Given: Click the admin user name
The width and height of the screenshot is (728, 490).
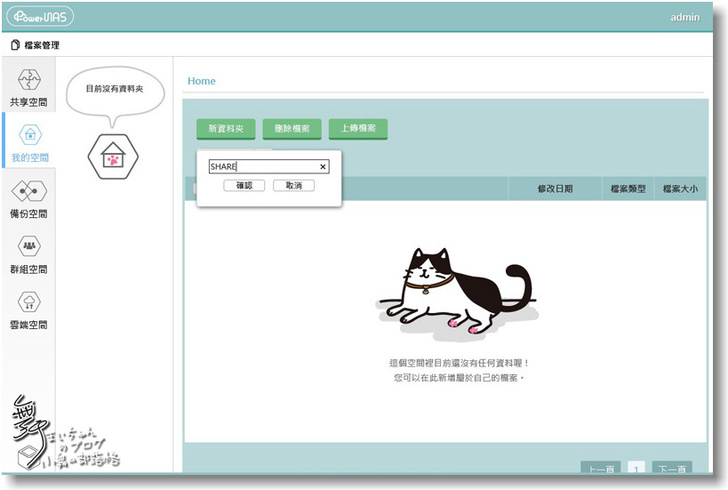Looking at the screenshot, I should click(685, 17).
